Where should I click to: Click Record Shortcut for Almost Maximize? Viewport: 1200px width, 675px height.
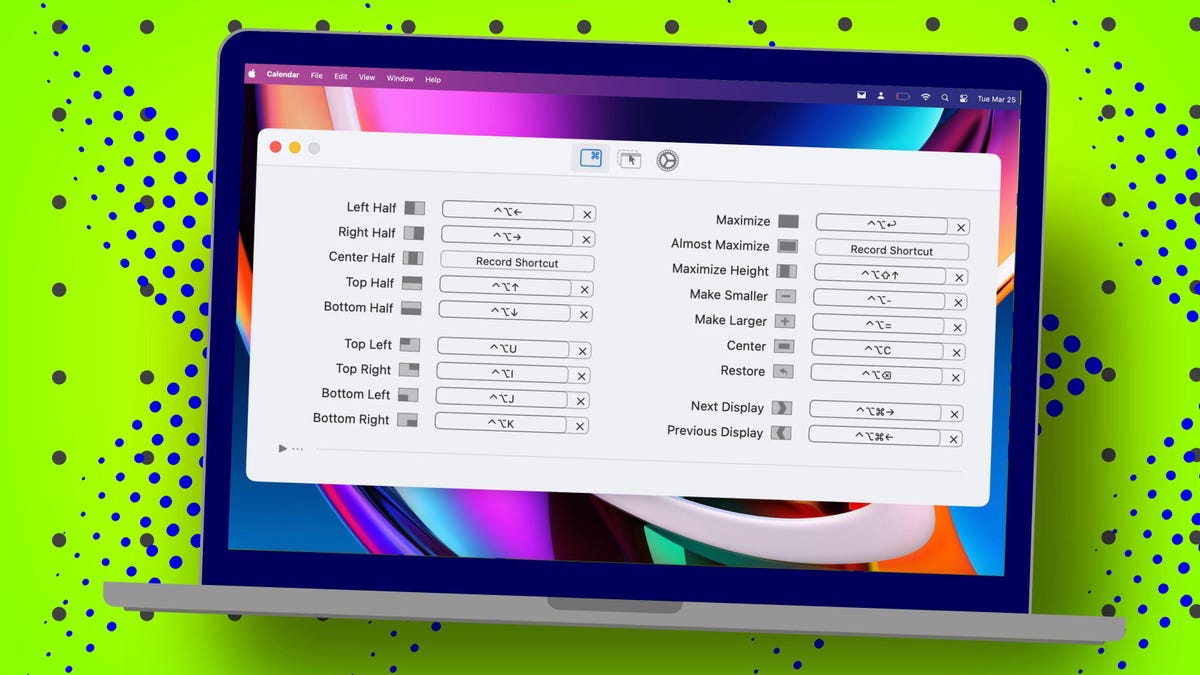pos(891,250)
